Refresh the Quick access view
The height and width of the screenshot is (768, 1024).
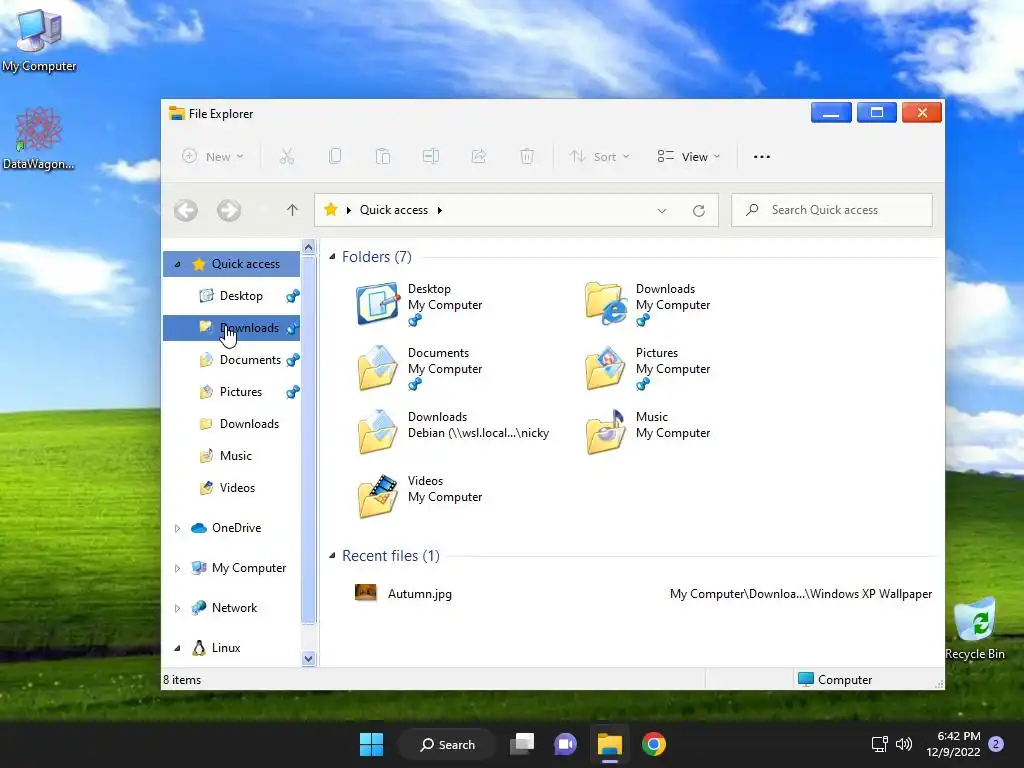(x=699, y=210)
